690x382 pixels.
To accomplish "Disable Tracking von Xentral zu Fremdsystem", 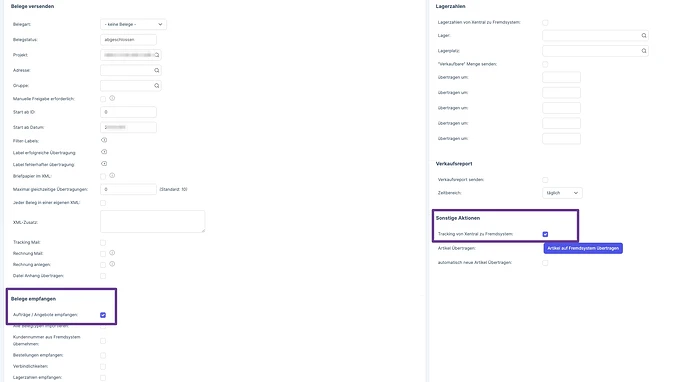I will [545, 234].
